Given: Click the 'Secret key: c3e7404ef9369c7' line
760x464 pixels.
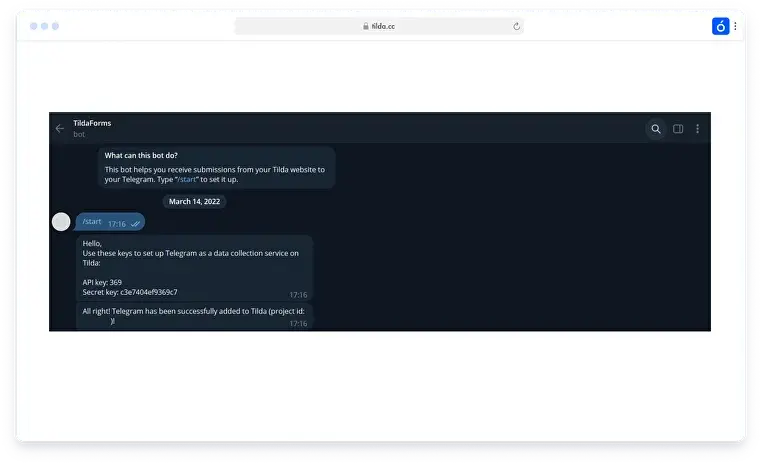Looking at the screenshot, I should point(130,292).
